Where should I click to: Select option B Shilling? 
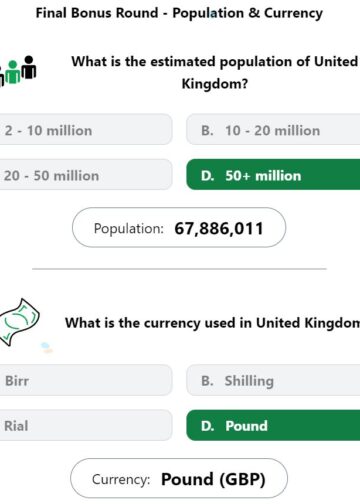(x=273, y=380)
